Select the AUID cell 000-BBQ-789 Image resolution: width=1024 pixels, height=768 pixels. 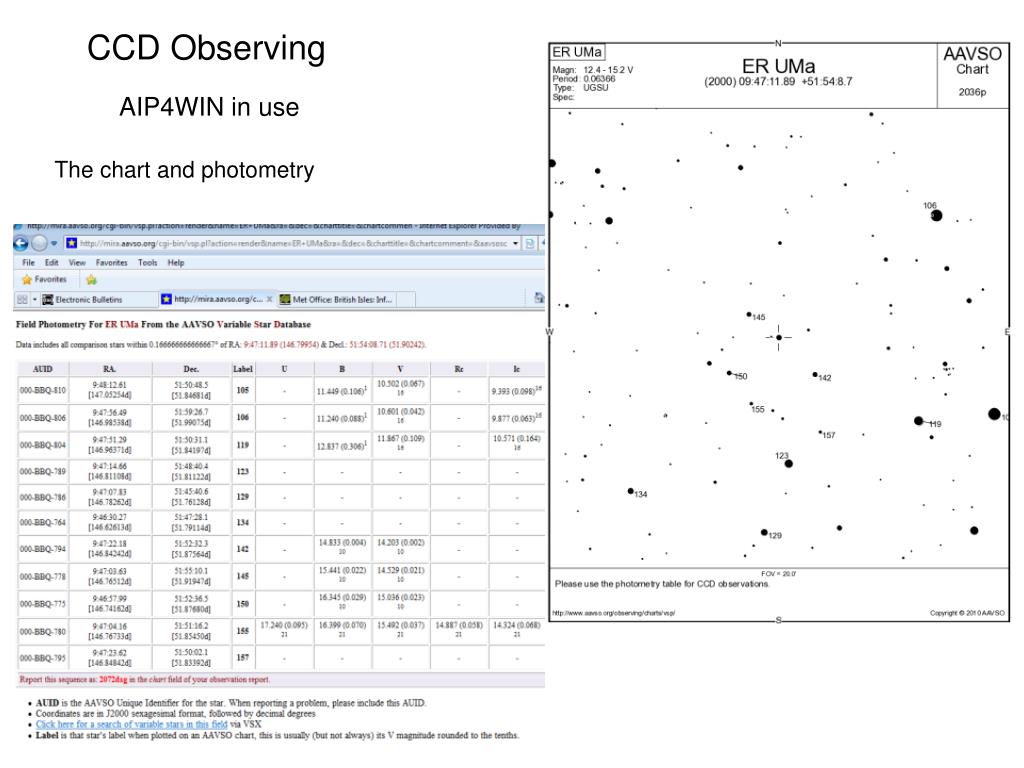42,472
